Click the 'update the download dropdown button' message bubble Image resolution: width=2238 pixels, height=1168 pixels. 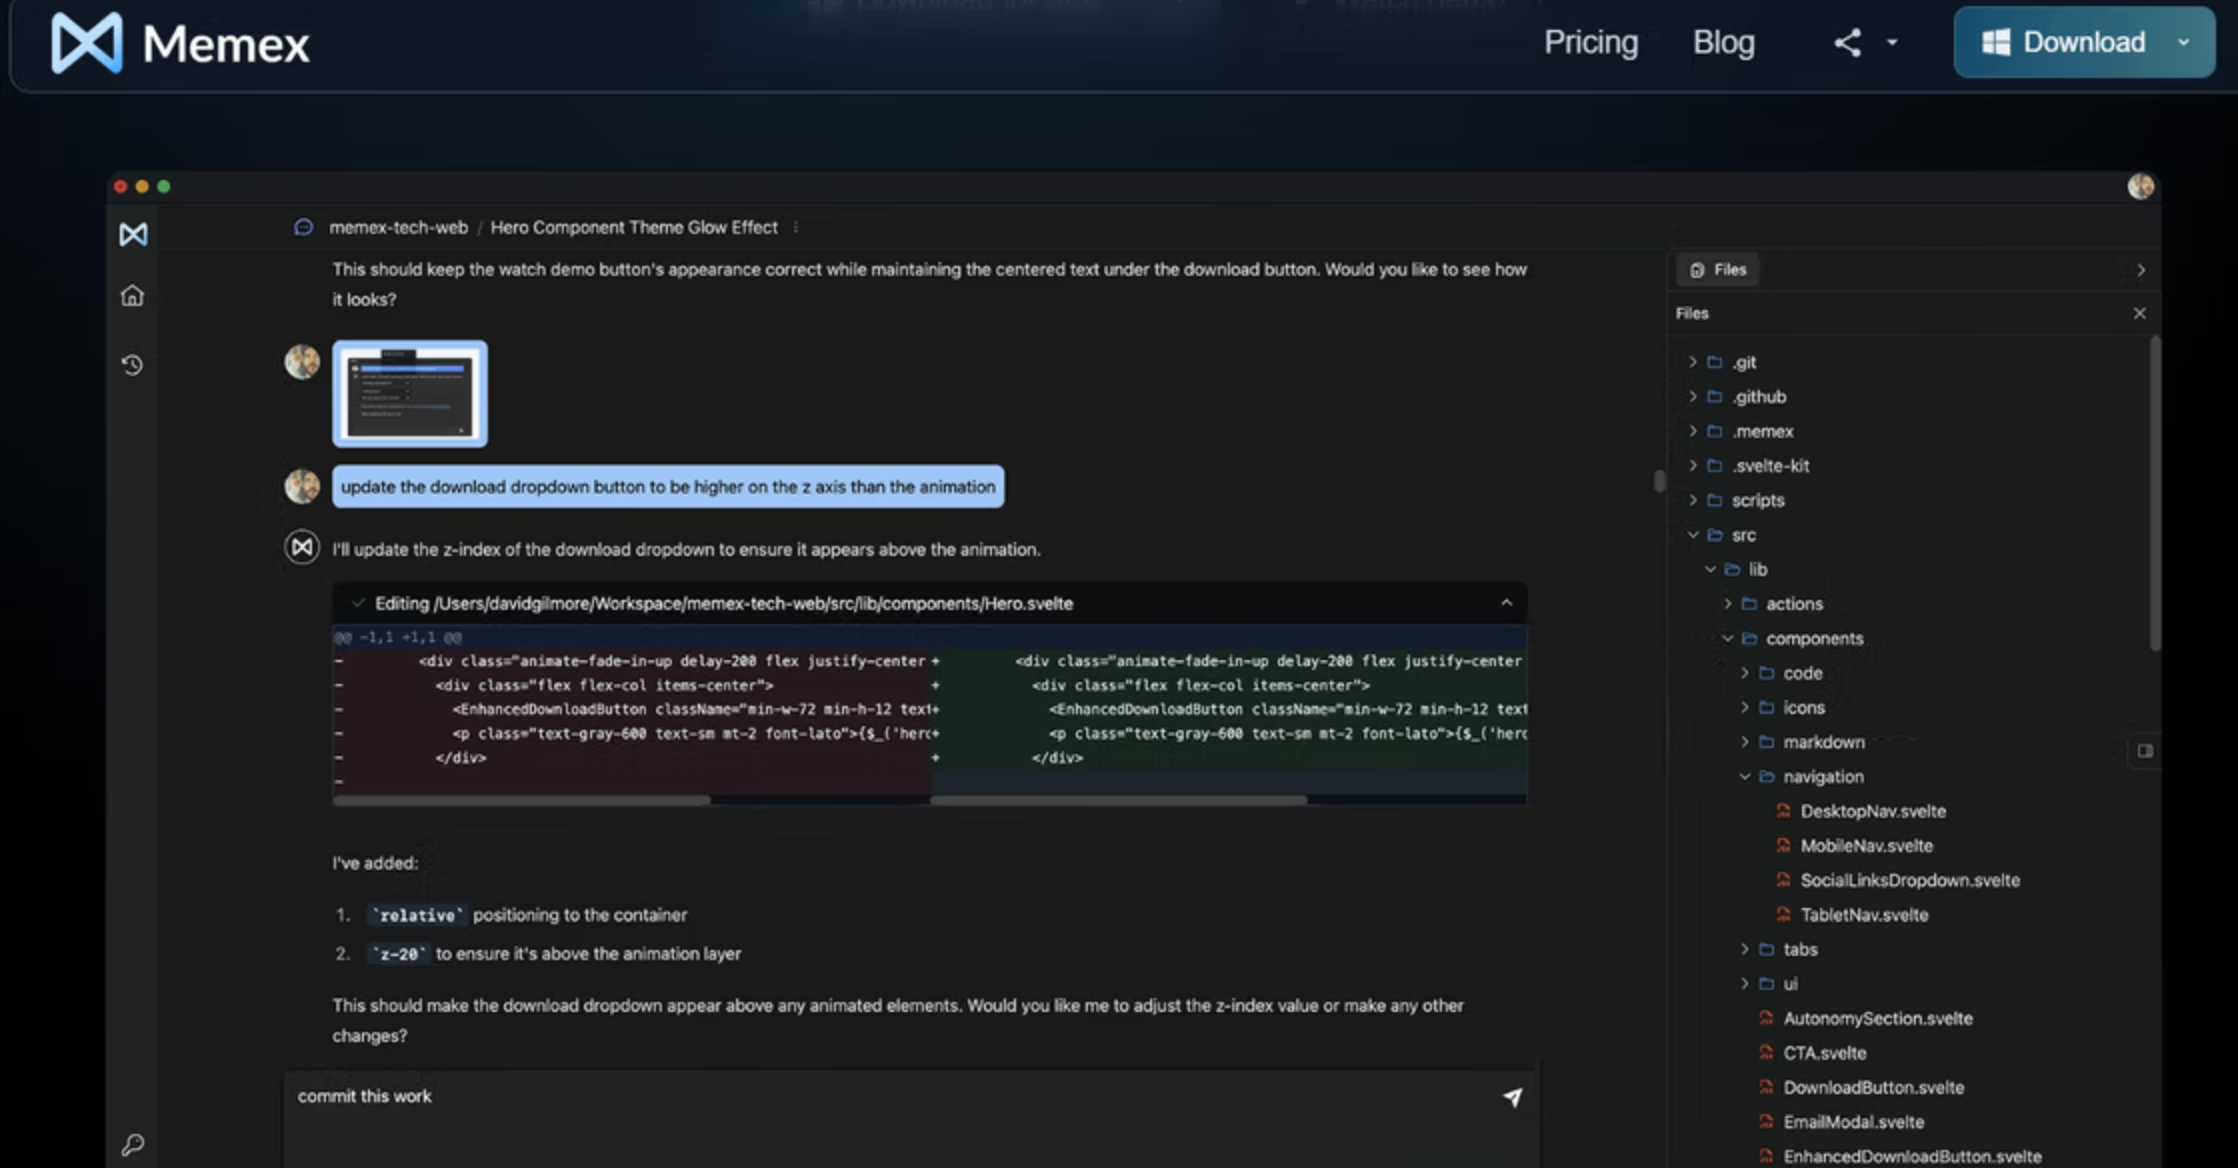click(x=668, y=487)
